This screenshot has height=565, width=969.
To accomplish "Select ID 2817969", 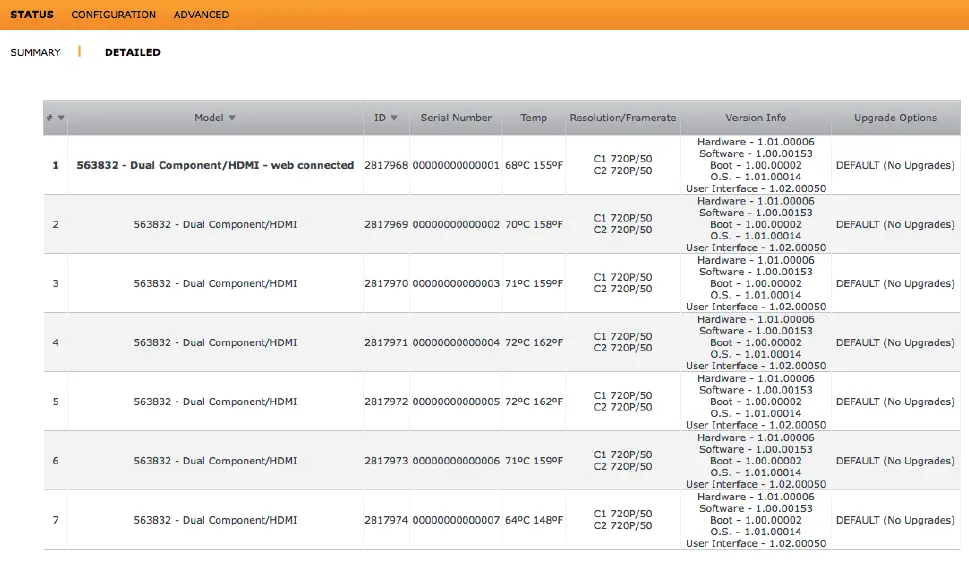I will point(386,224).
